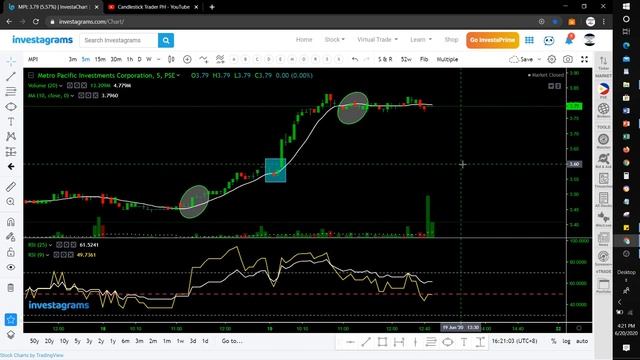Viewport: 640px width, 360px height.
Task: Open the user profile avatar
Action: coord(589,40)
